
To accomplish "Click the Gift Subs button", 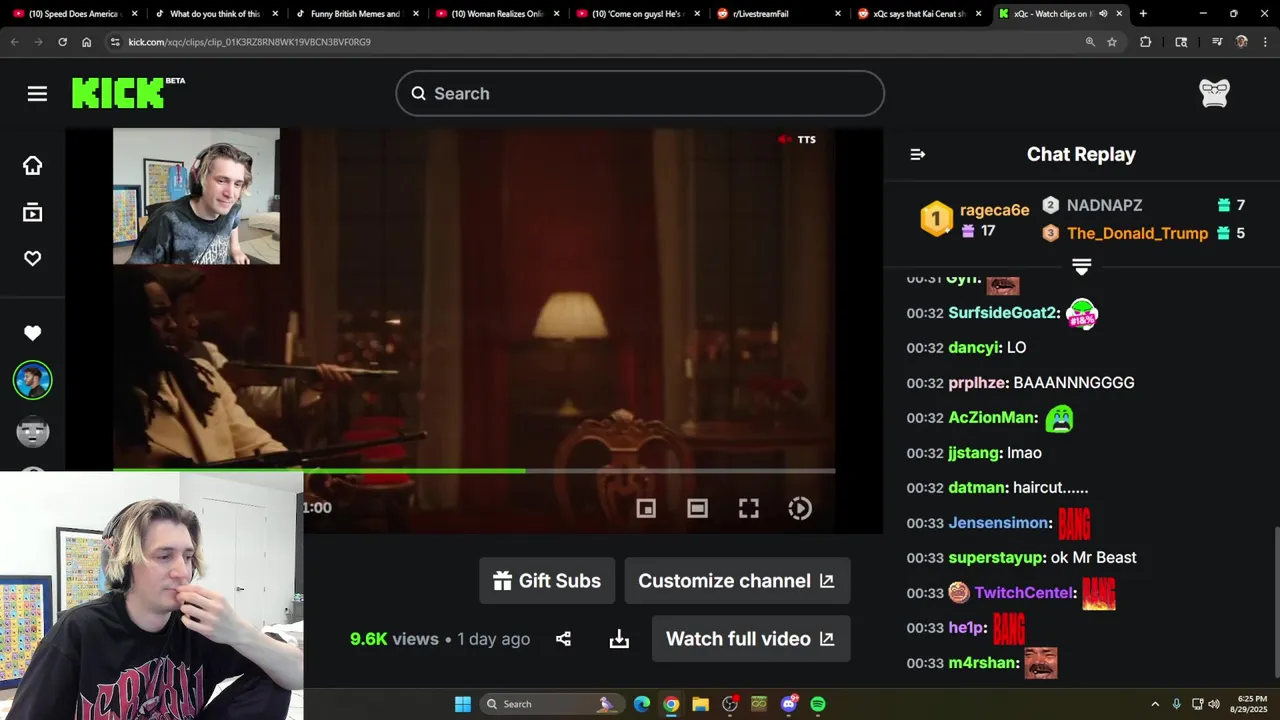I will click(547, 581).
